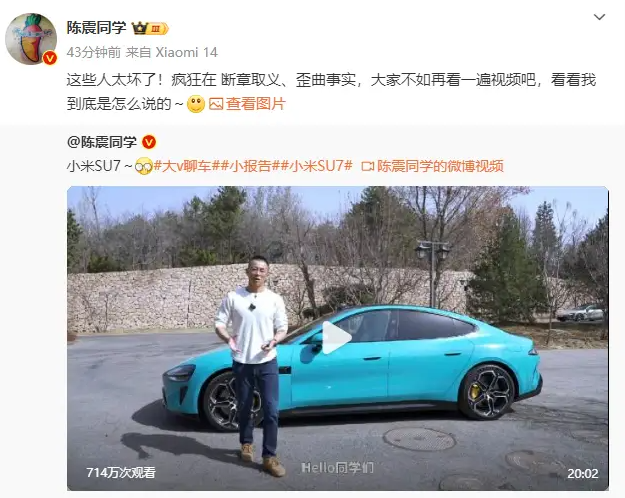This screenshot has width=625, height=498.
Task: Click the 来自 Xiaomi 14 source label
Action: tap(172, 52)
